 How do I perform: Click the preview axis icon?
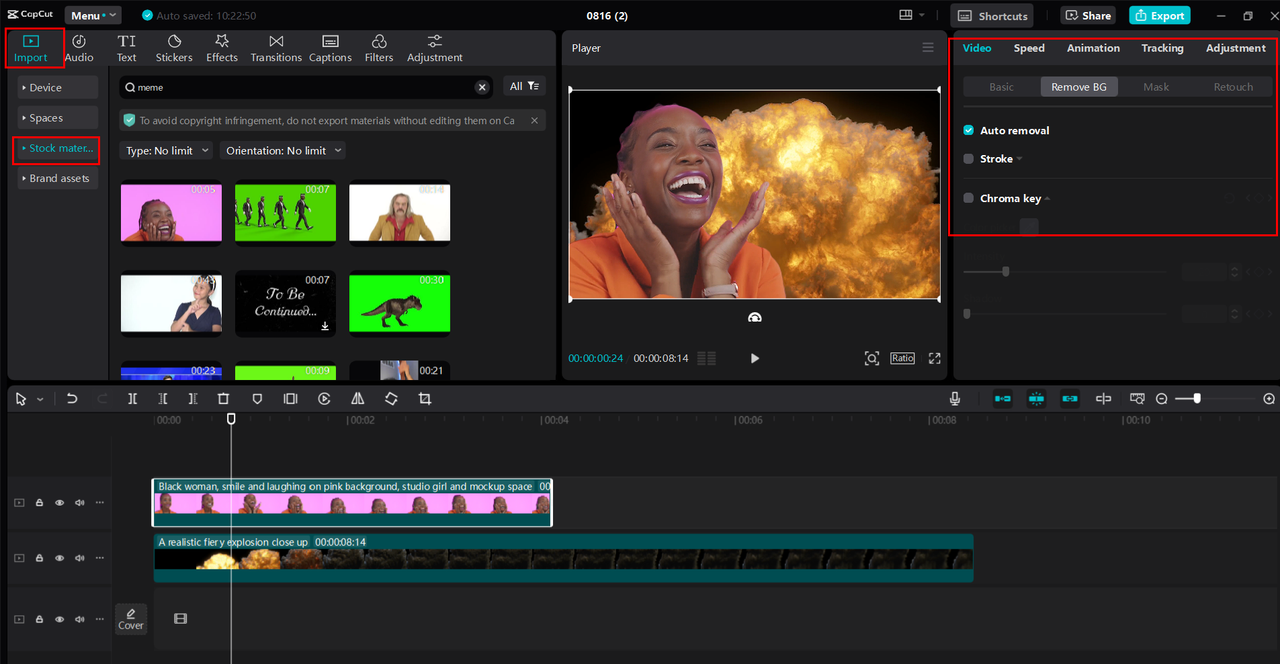pos(1103,398)
